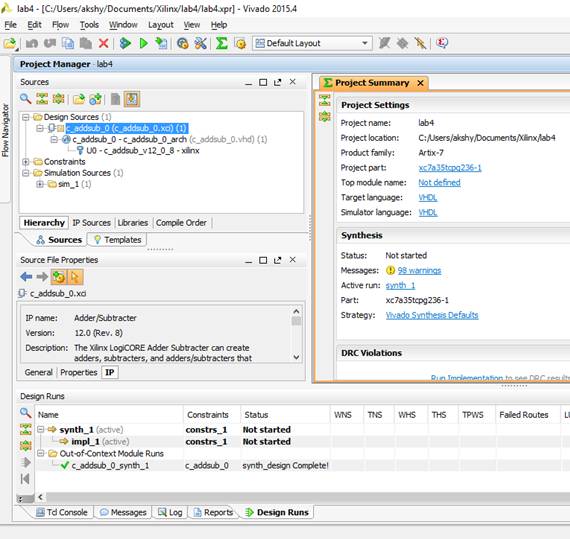Image resolution: width=570 pixels, height=539 pixels.
Task: Click the Search magnifier in Design Runs panel
Action: [25, 413]
